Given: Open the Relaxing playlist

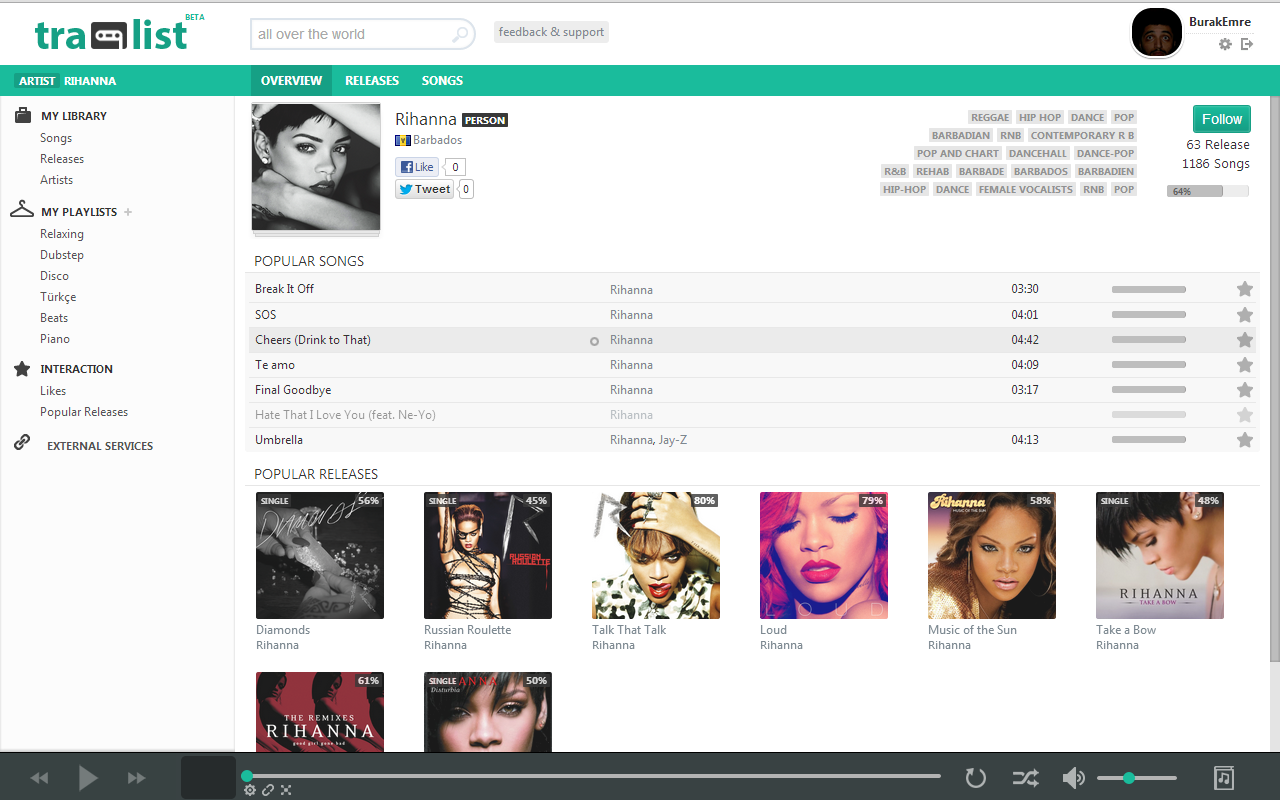Looking at the screenshot, I should [x=62, y=234].
